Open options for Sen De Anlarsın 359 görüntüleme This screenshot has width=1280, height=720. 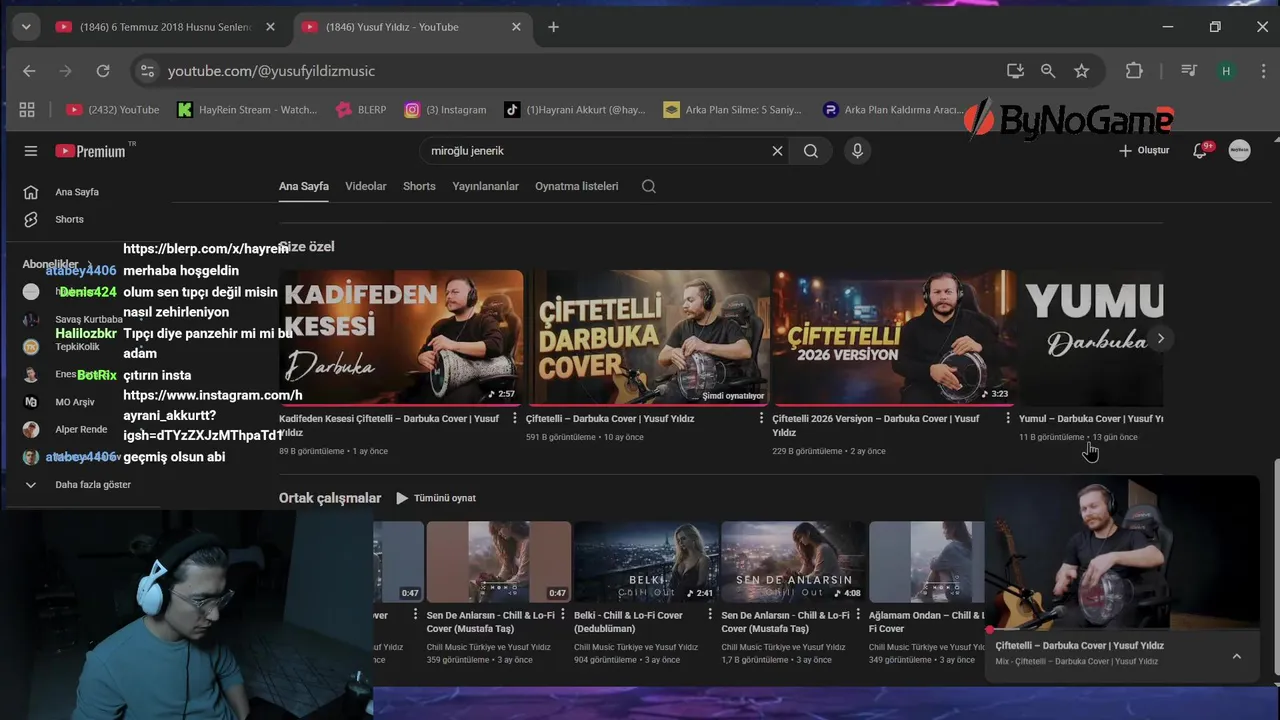pyautogui.click(x=563, y=614)
